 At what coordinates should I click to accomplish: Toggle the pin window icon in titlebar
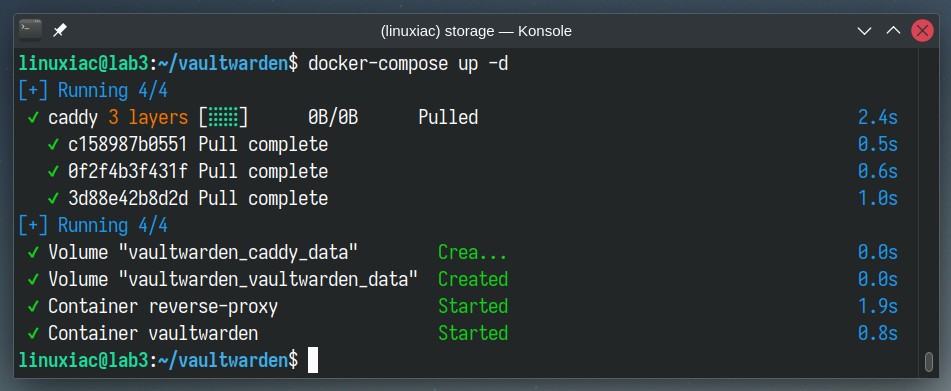(x=59, y=30)
